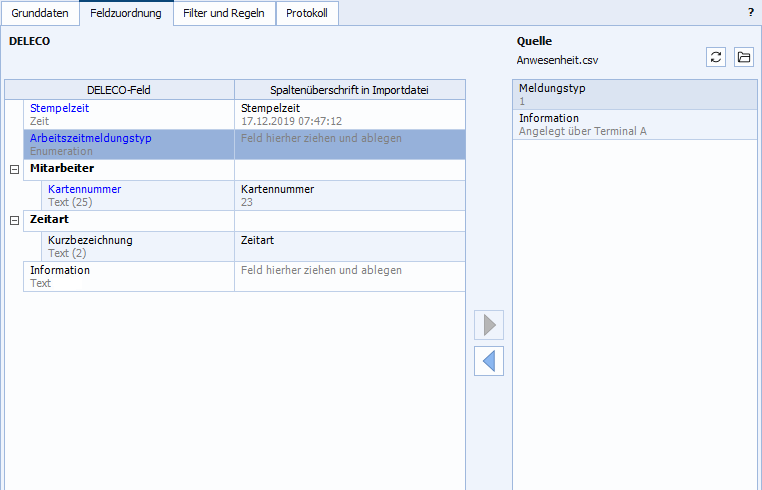Image resolution: width=762 pixels, height=490 pixels.
Task: Collapse the Mitarbeiter group
Action: pos(14,169)
